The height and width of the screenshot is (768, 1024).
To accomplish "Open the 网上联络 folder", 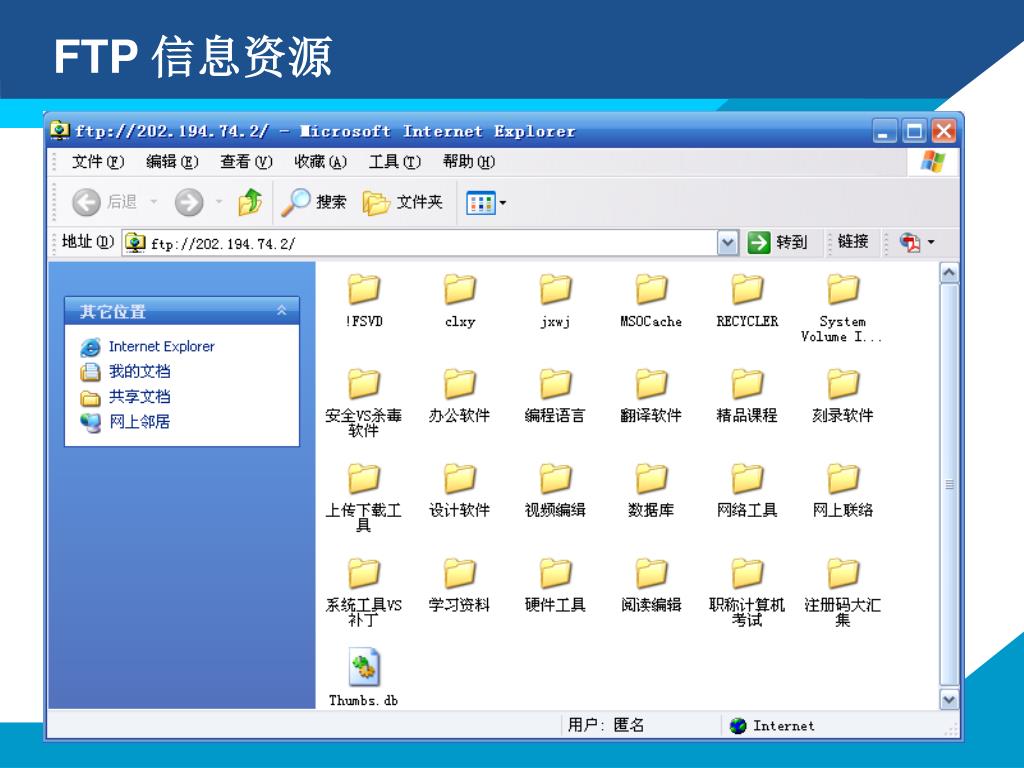I will tap(842, 490).
